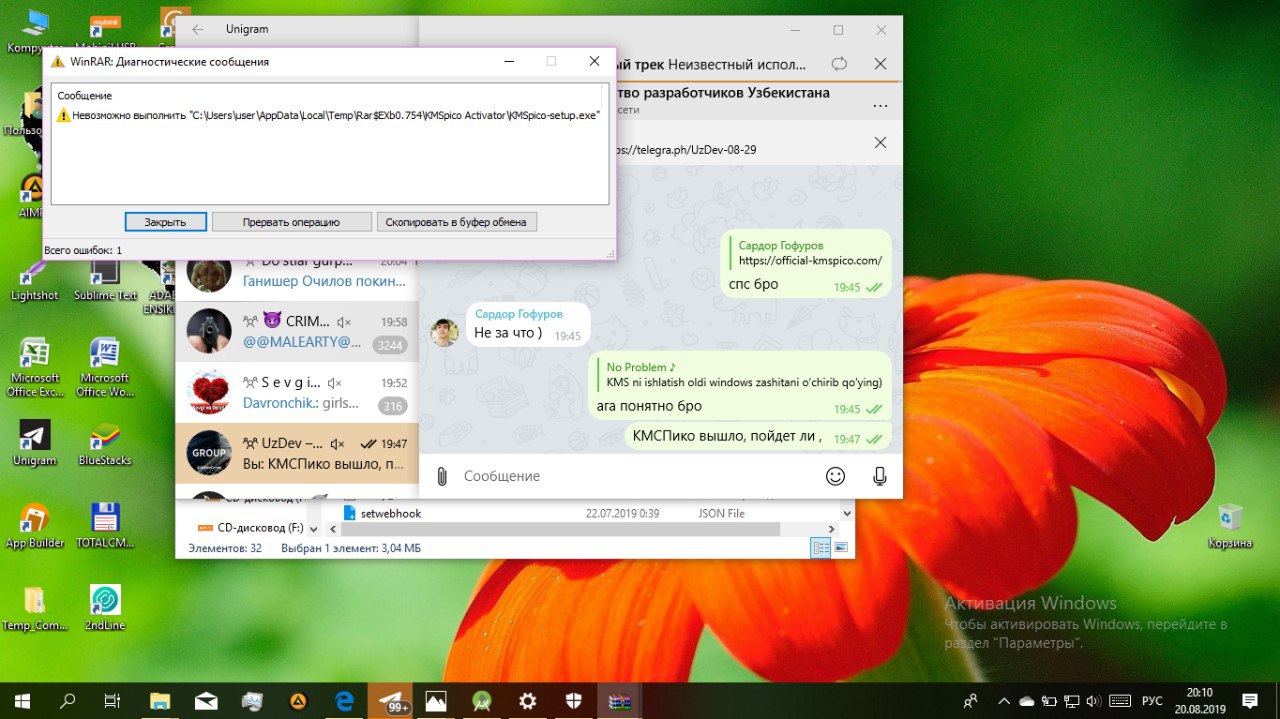1280x719 pixels.
Task: Open File Explorer from the taskbar
Action: tap(160, 701)
